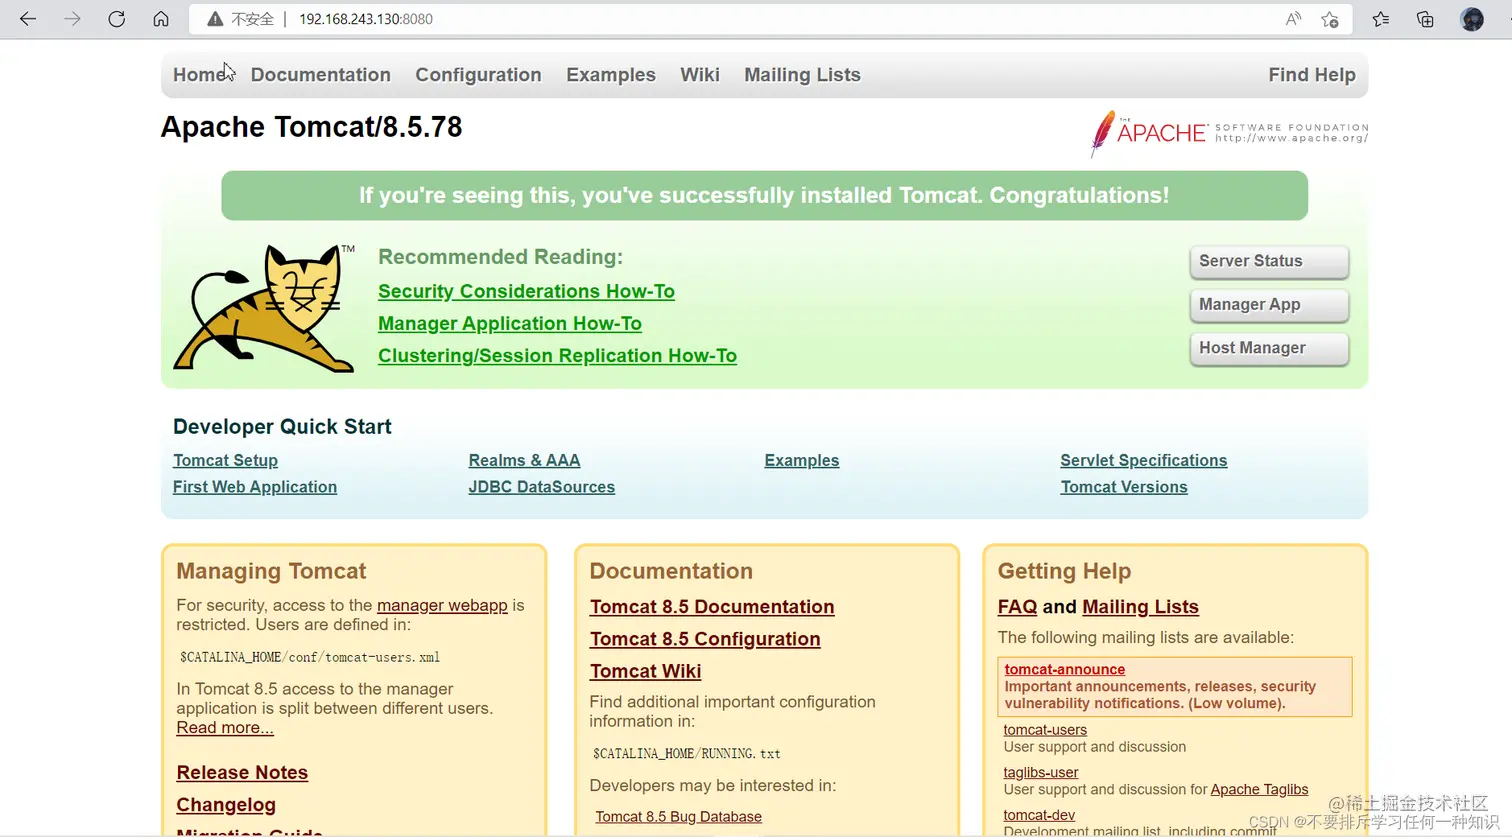Screen dimensions: 1512x837
Task: Open Home in the Tomcat navigation bar
Action: (200, 75)
